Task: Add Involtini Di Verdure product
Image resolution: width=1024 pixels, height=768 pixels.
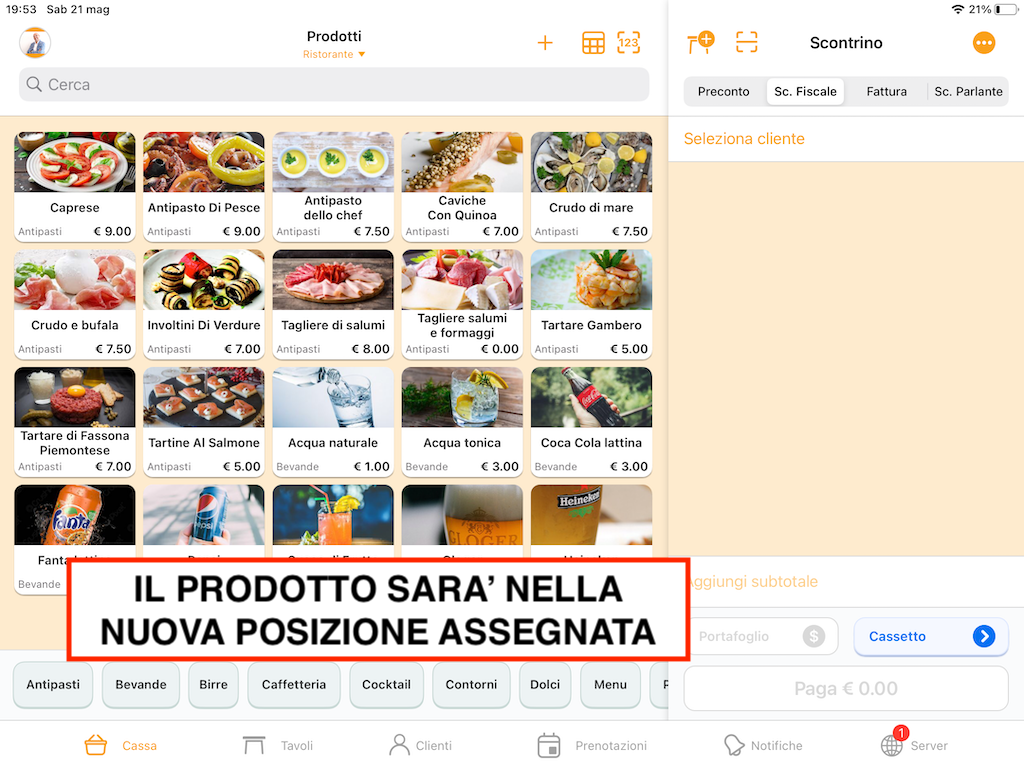Action: [204, 304]
